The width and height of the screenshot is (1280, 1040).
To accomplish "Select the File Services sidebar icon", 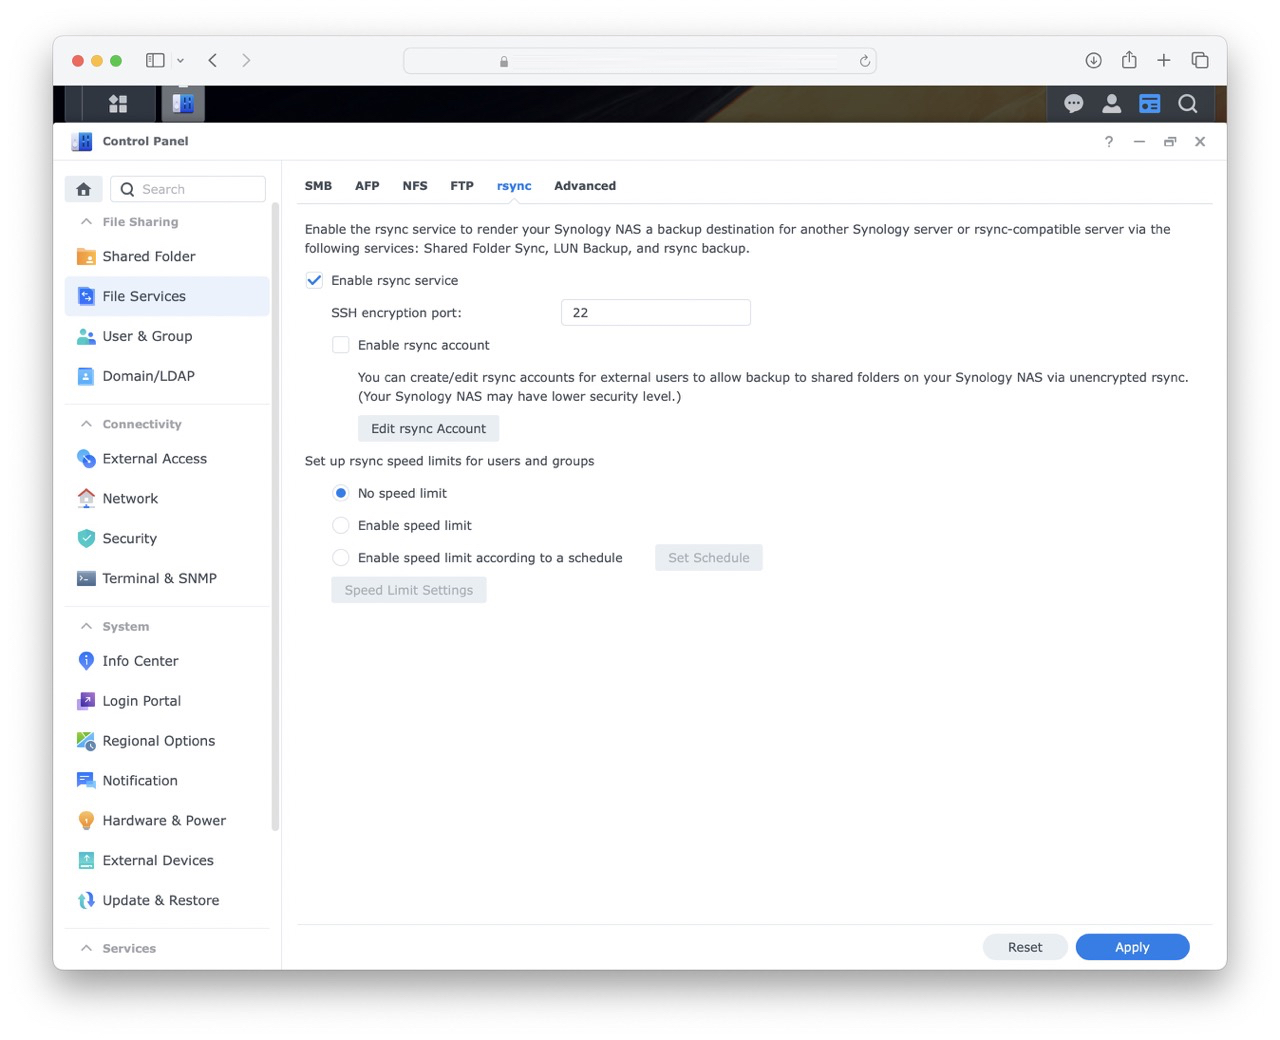I will point(85,296).
